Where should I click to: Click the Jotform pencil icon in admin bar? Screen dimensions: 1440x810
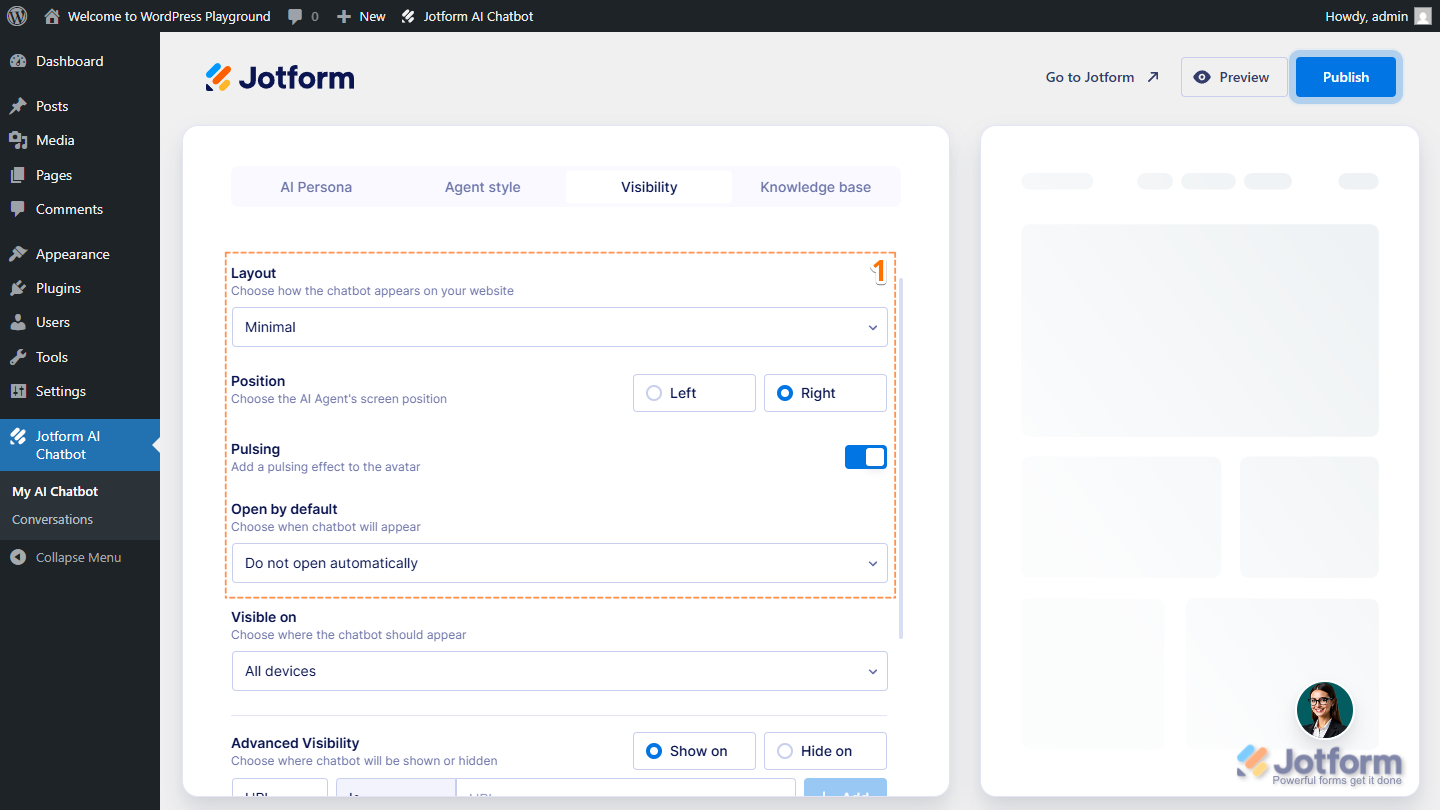pos(408,16)
